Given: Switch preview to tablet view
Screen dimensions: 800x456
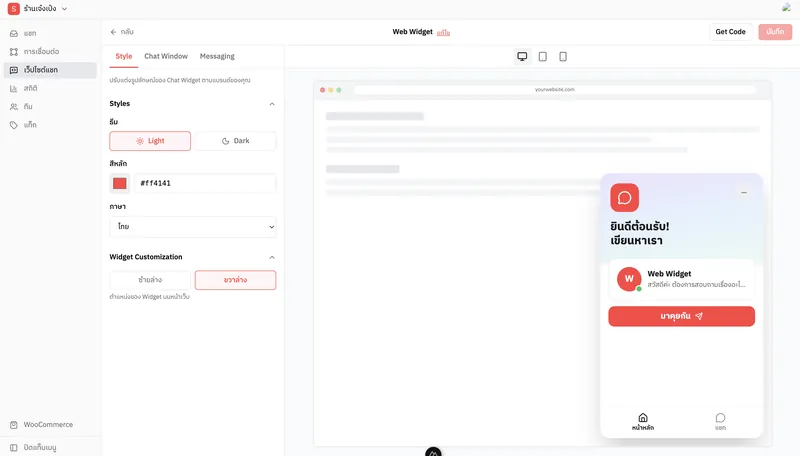Looking at the screenshot, I should coord(542,57).
